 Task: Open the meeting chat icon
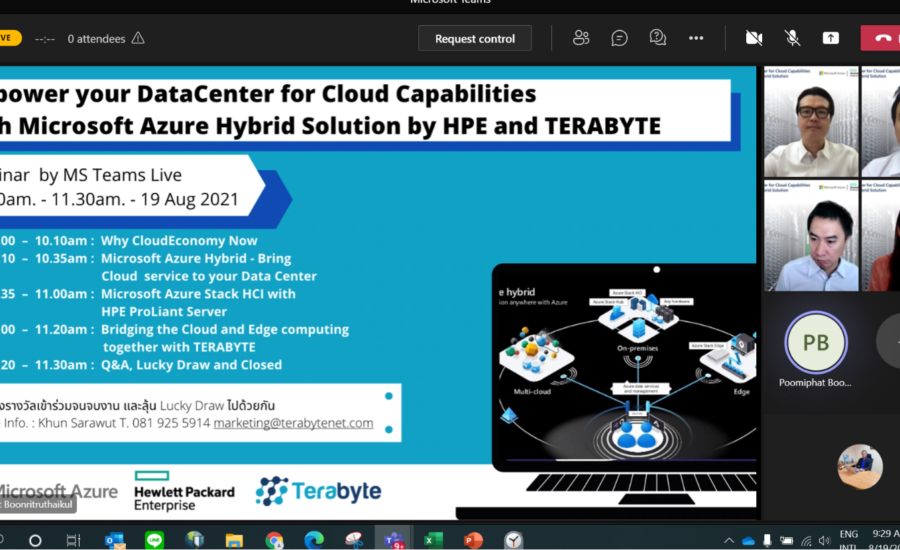(x=619, y=38)
